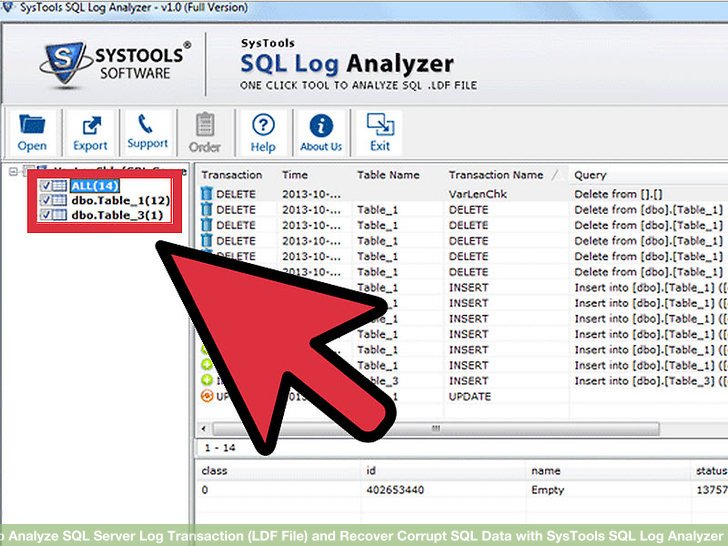Sort by Transaction column header
The width and height of the screenshot is (728, 546).
click(x=232, y=175)
